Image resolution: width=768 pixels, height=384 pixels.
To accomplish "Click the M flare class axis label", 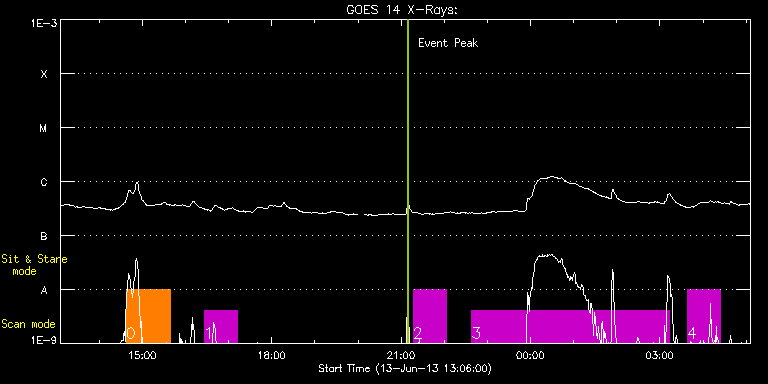I will [x=44, y=128].
